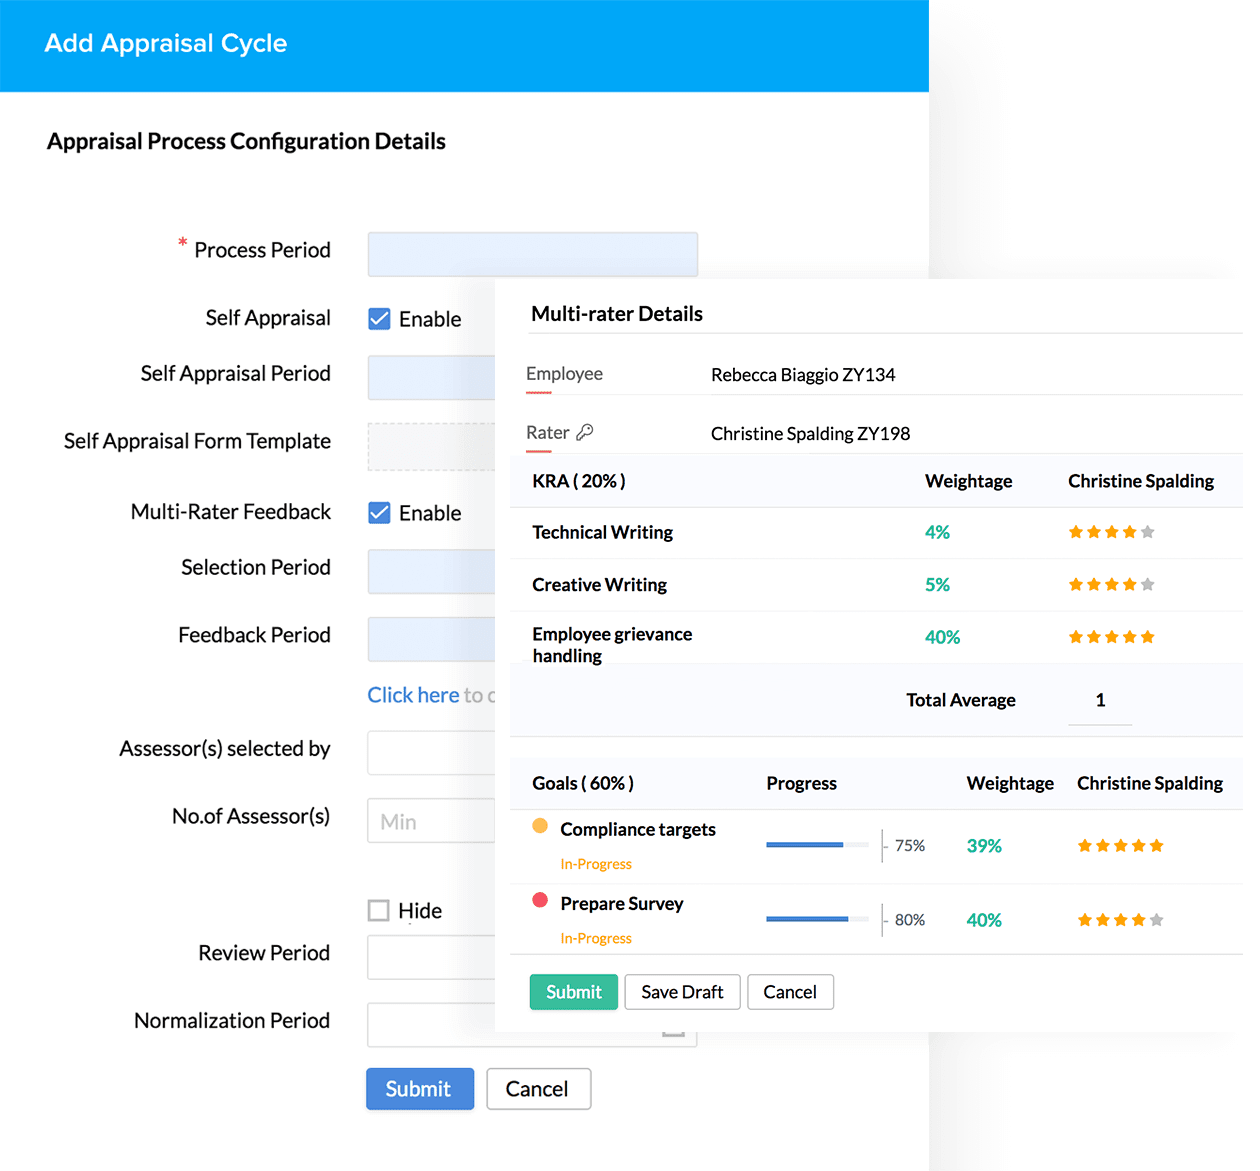
Task: Click the 'Goals ( 60% )' header
Action: coord(583,783)
